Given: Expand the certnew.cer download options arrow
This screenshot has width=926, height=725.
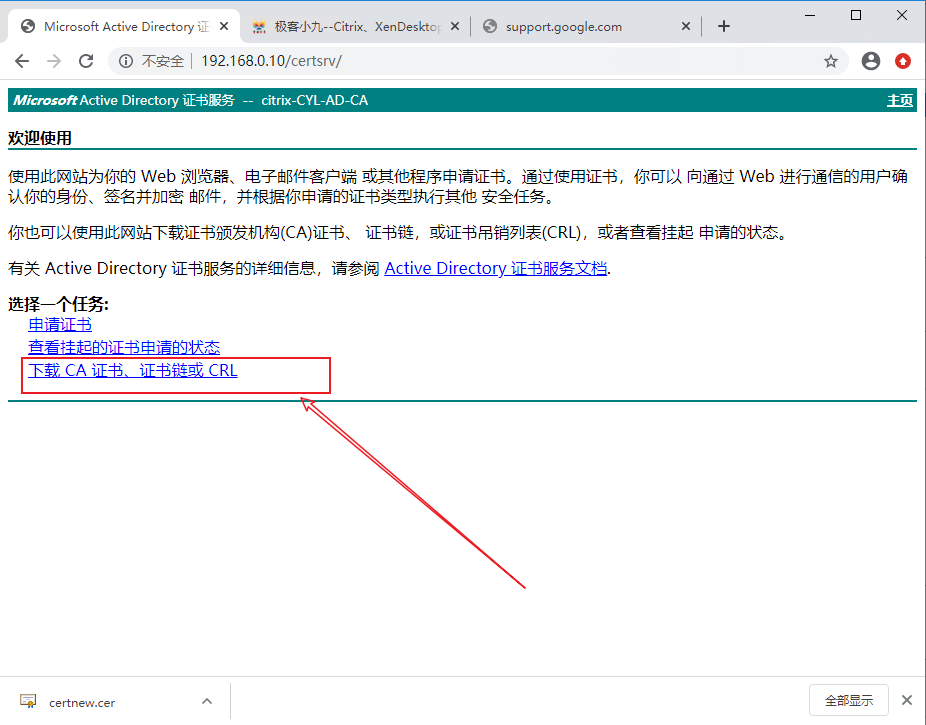Looking at the screenshot, I should tap(206, 702).
